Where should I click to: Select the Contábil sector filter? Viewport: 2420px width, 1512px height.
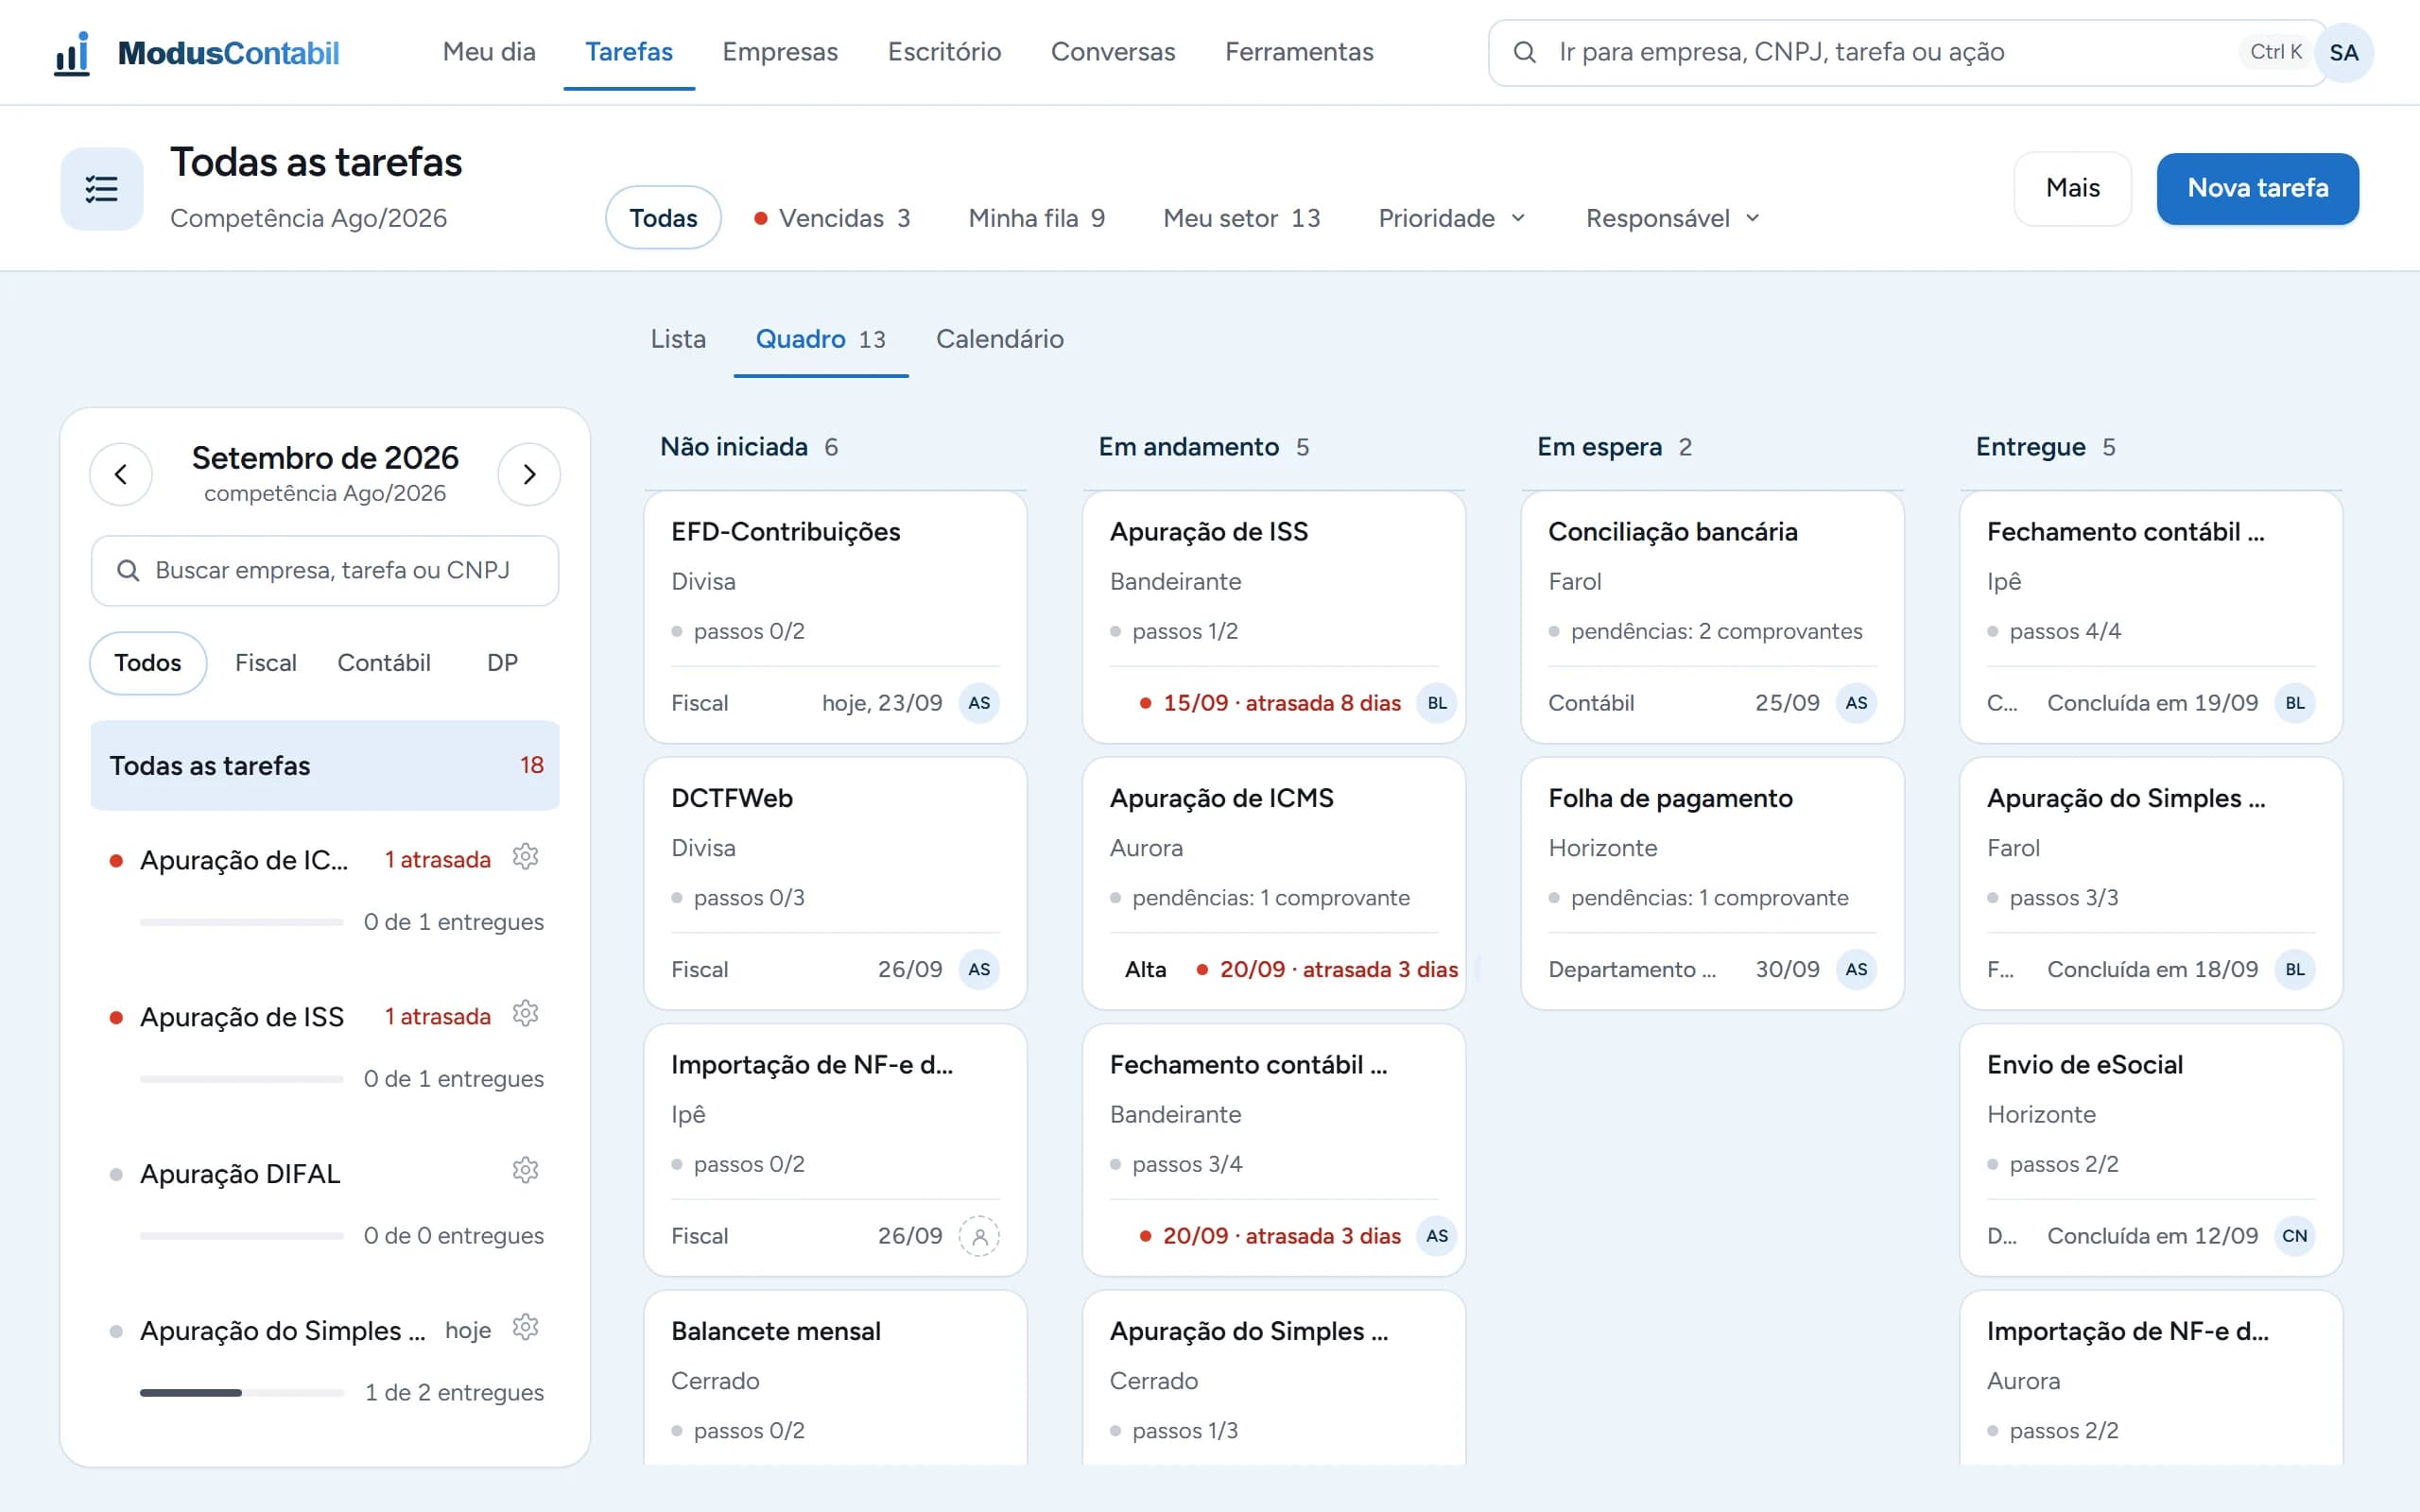pyautogui.click(x=384, y=663)
